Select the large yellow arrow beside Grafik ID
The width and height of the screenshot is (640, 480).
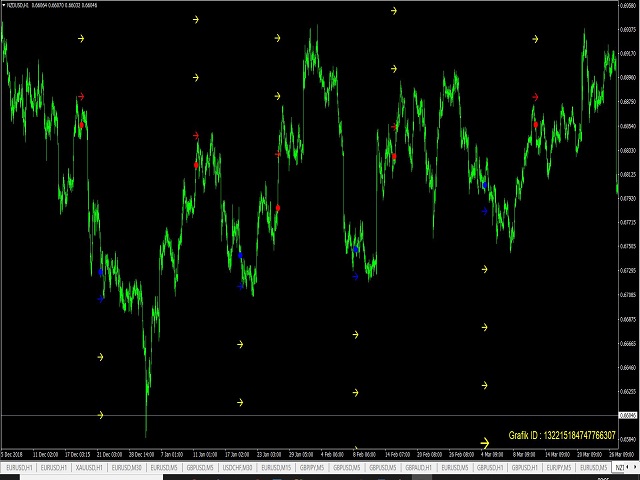point(484,442)
